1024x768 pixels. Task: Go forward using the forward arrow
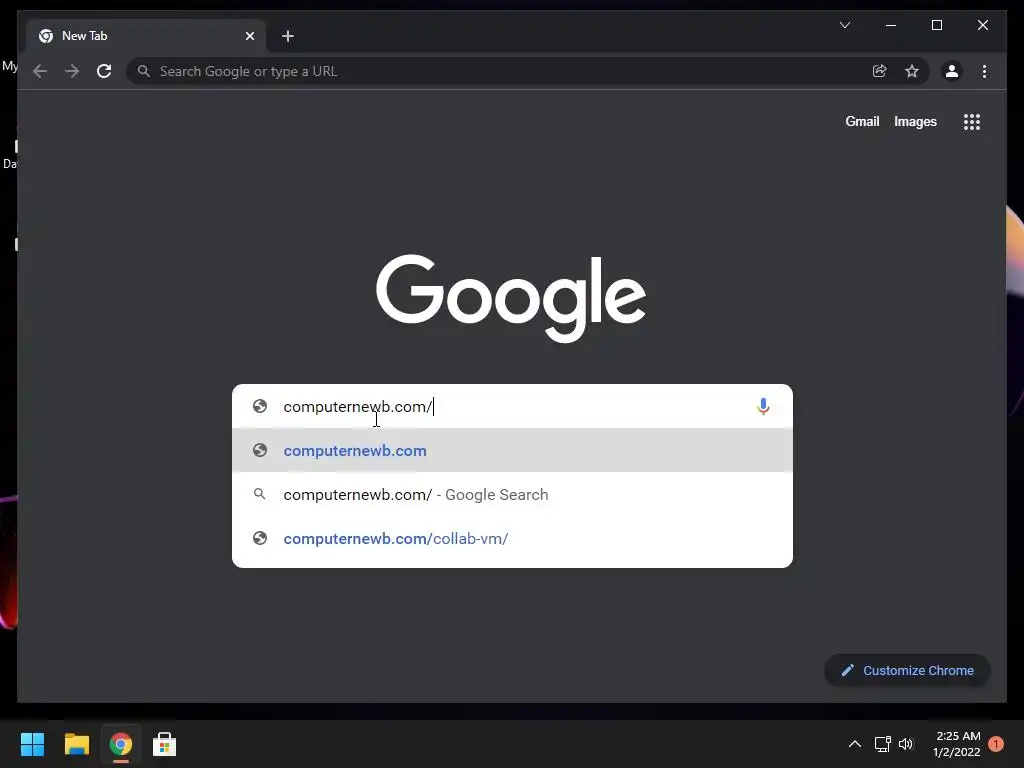[72, 71]
